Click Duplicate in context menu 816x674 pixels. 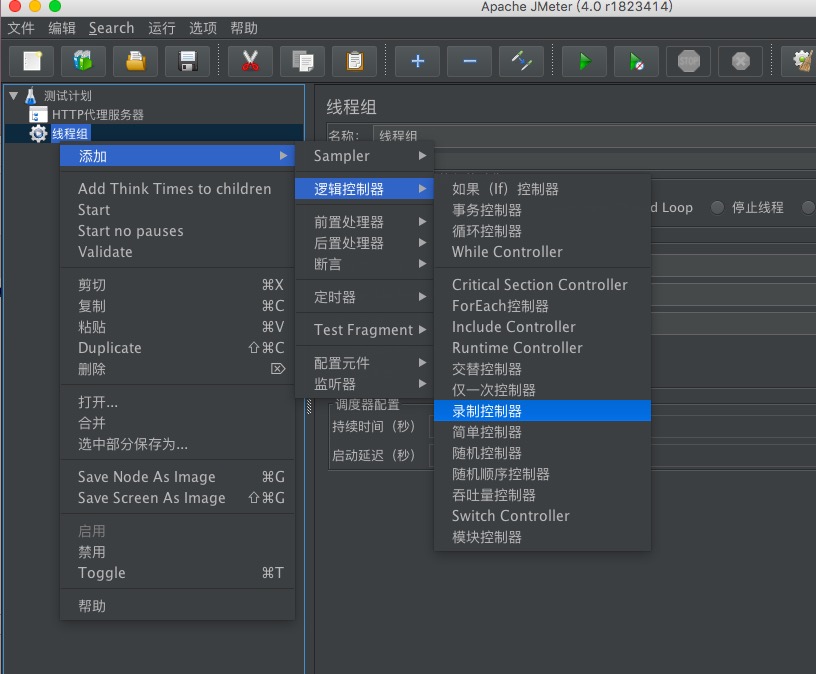pos(177,347)
